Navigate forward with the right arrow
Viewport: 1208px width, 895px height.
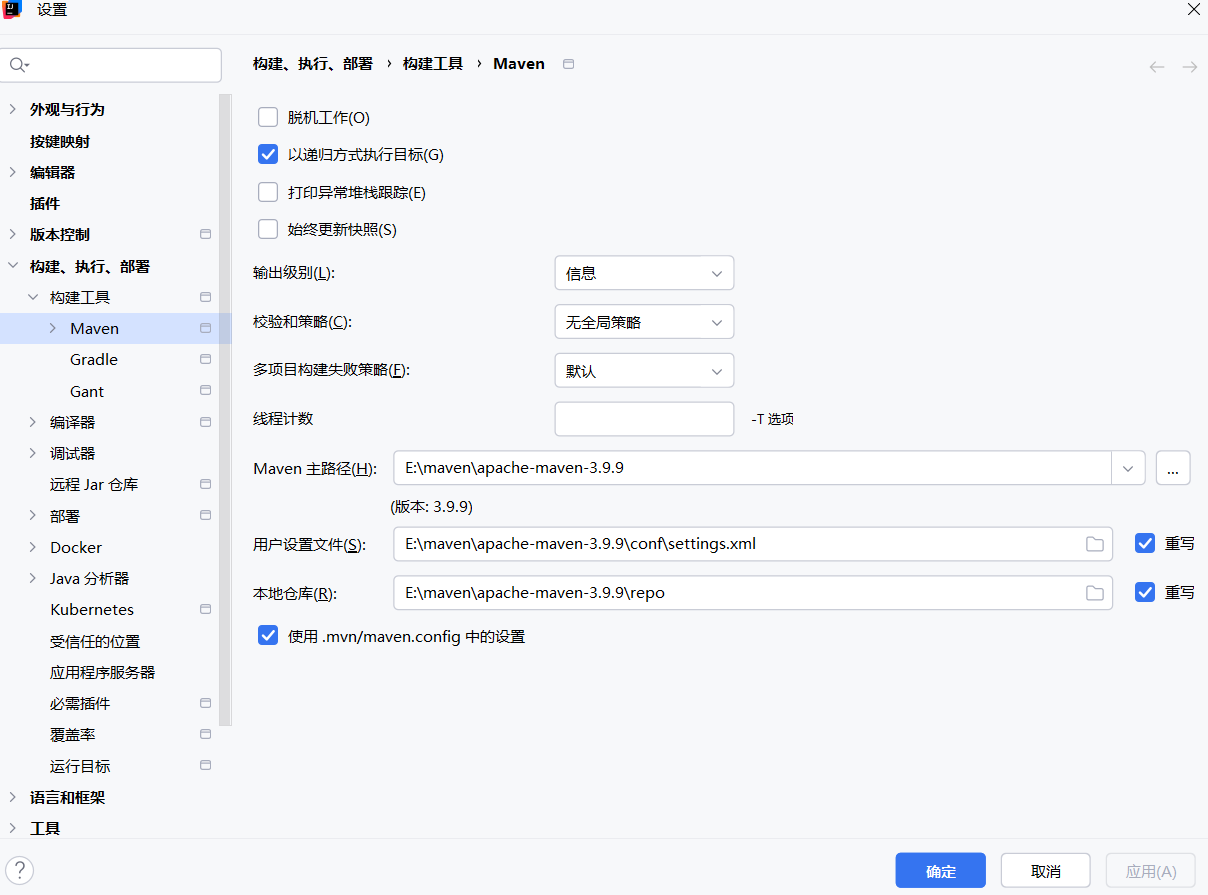(1190, 67)
